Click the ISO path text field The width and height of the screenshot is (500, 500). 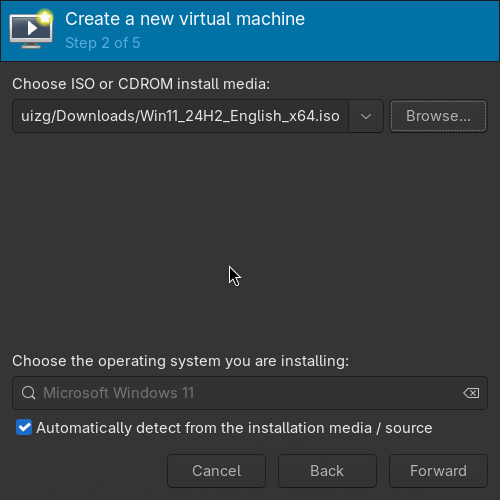[x=180, y=116]
